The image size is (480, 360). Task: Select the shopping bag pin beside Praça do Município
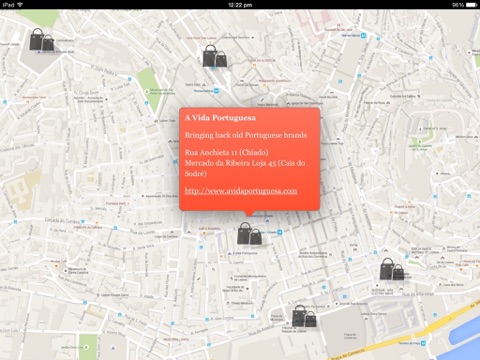coord(304,316)
